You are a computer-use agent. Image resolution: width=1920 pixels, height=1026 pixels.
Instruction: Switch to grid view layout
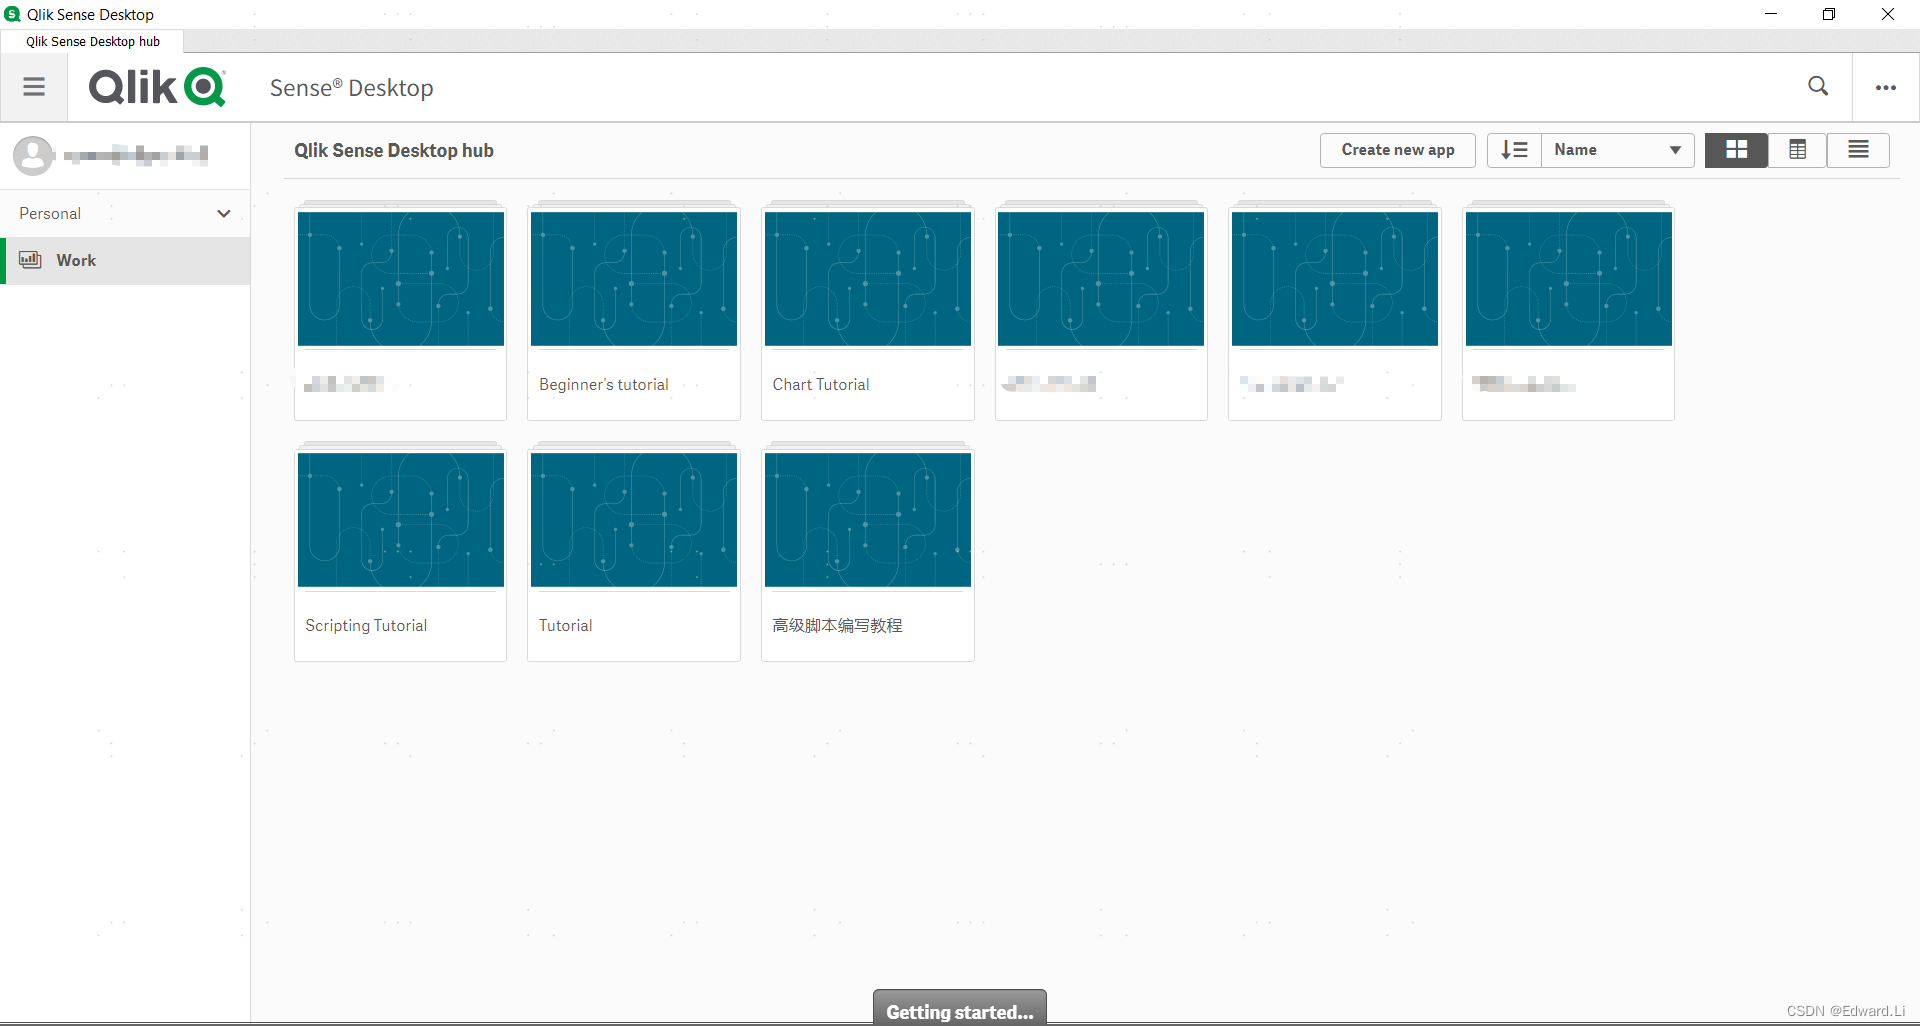pyautogui.click(x=1736, y=150)
